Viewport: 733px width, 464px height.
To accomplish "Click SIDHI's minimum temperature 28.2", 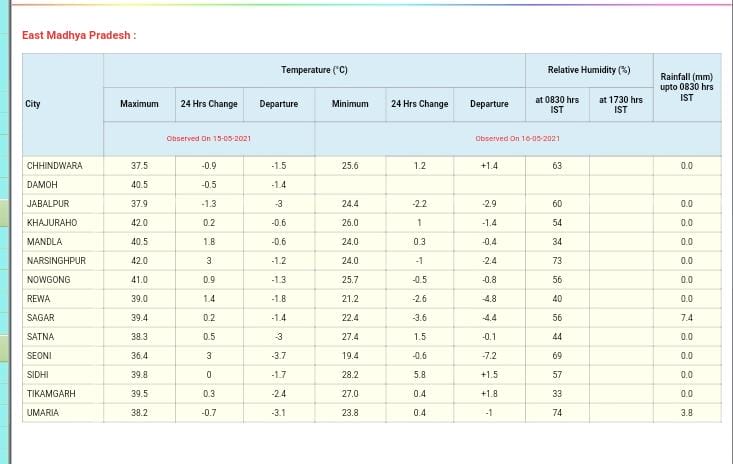I will click(x=350, y=375).
